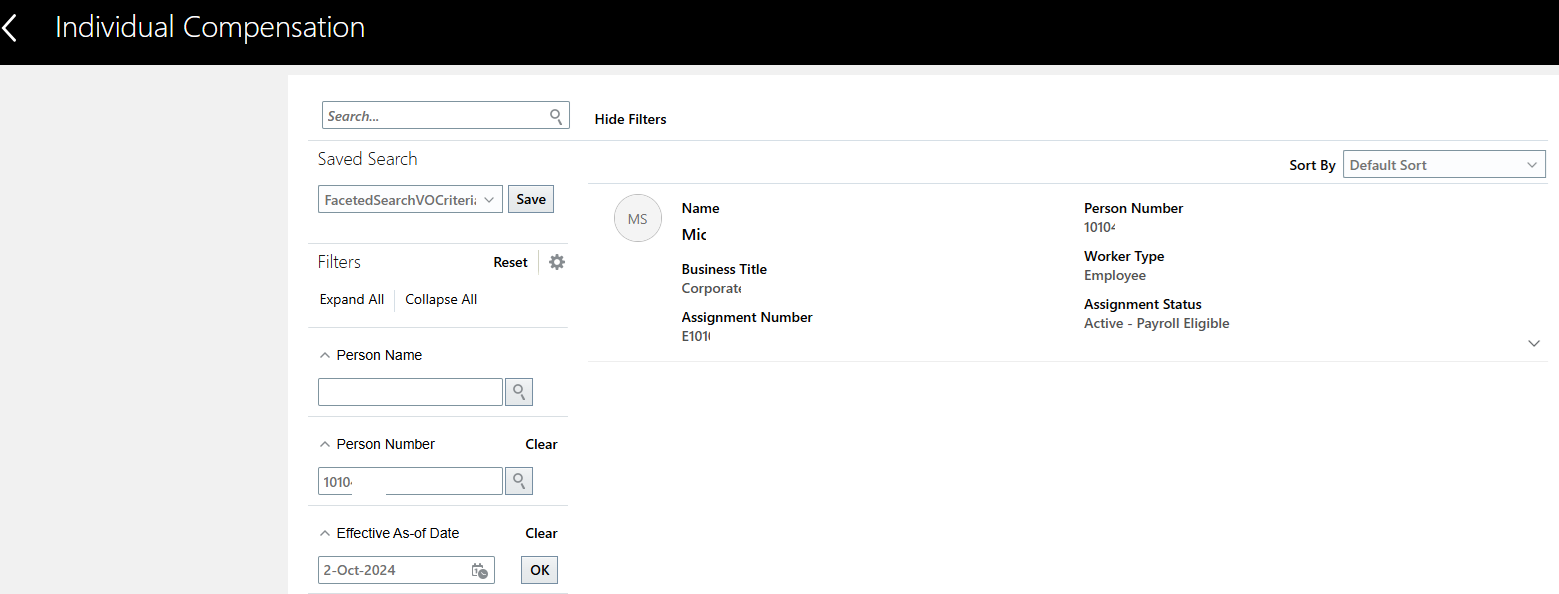Screen dimensions: 1559x594
Task: Click the magnifier beside Person Name field
Action: click(x=518, y=391)
